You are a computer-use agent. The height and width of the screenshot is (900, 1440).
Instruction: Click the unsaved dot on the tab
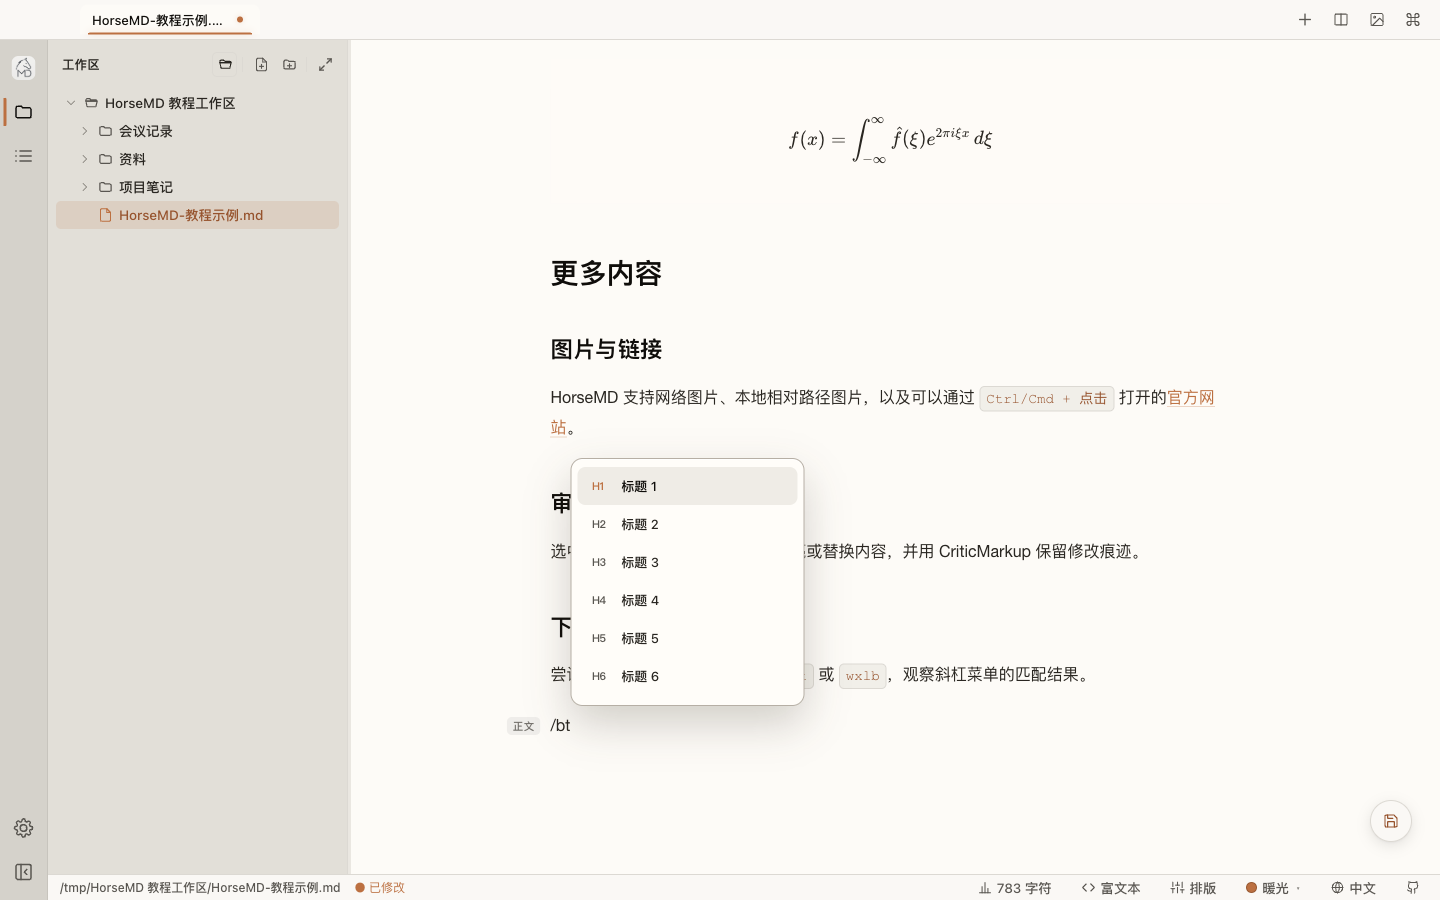[x=240, y=19]
